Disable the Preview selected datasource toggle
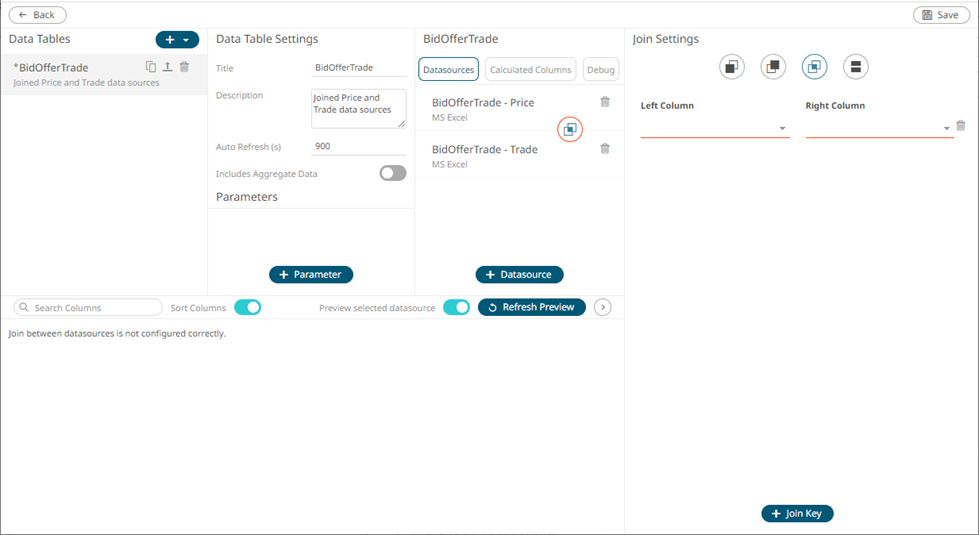 click(456, 307)
